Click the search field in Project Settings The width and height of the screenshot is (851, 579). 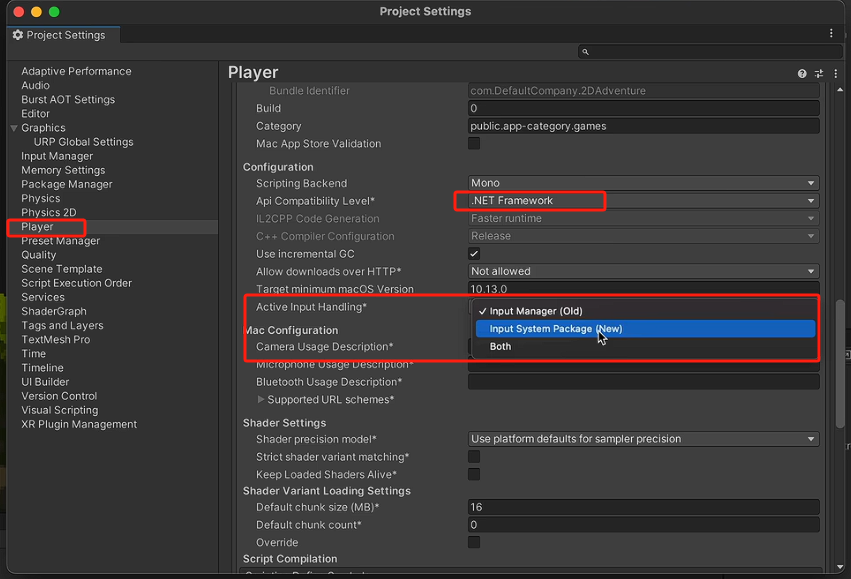tap(710, 52)
